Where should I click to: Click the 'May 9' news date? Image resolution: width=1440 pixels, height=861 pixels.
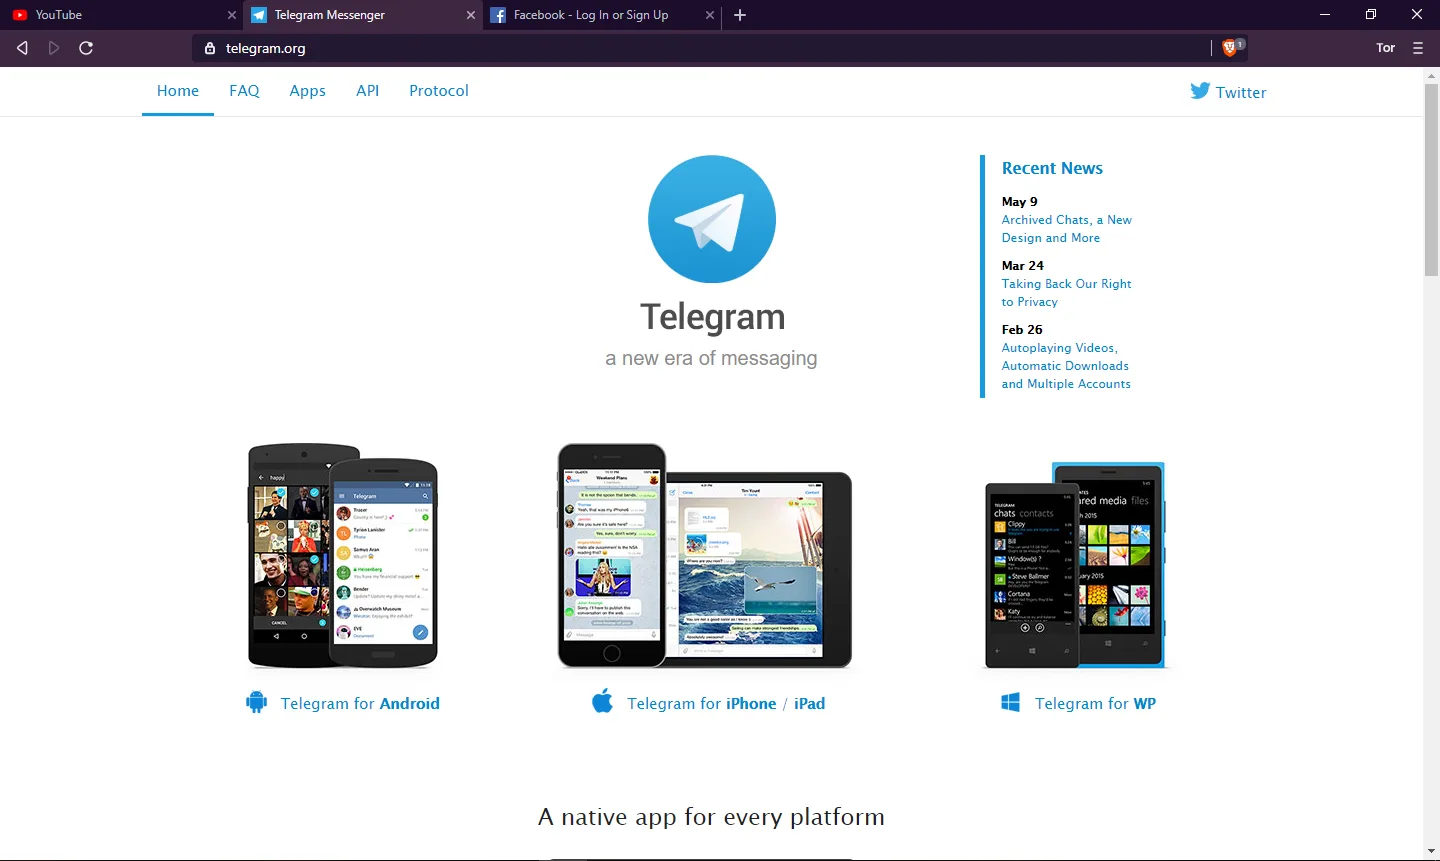[x=1020, y=202]
